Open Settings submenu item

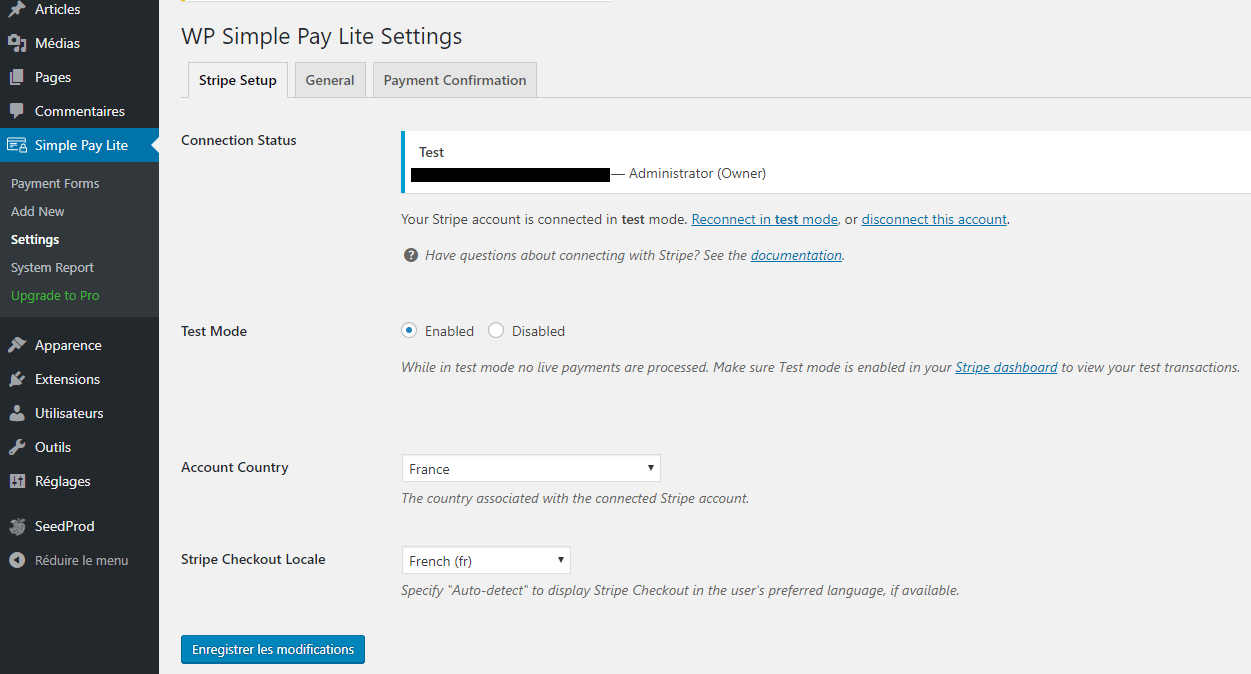(x=35, y=239)
